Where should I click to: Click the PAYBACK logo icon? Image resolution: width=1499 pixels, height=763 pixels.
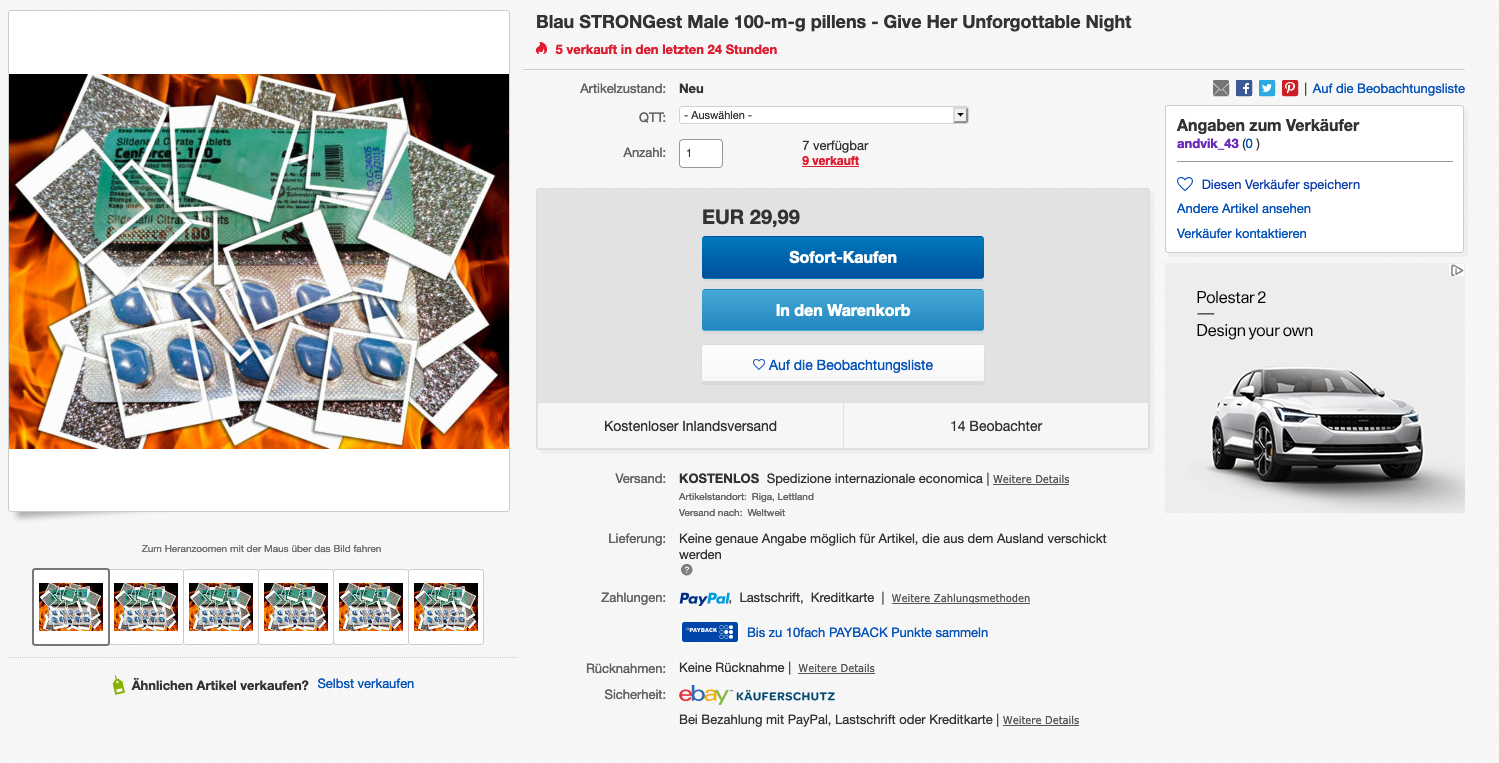pos(709,632)
